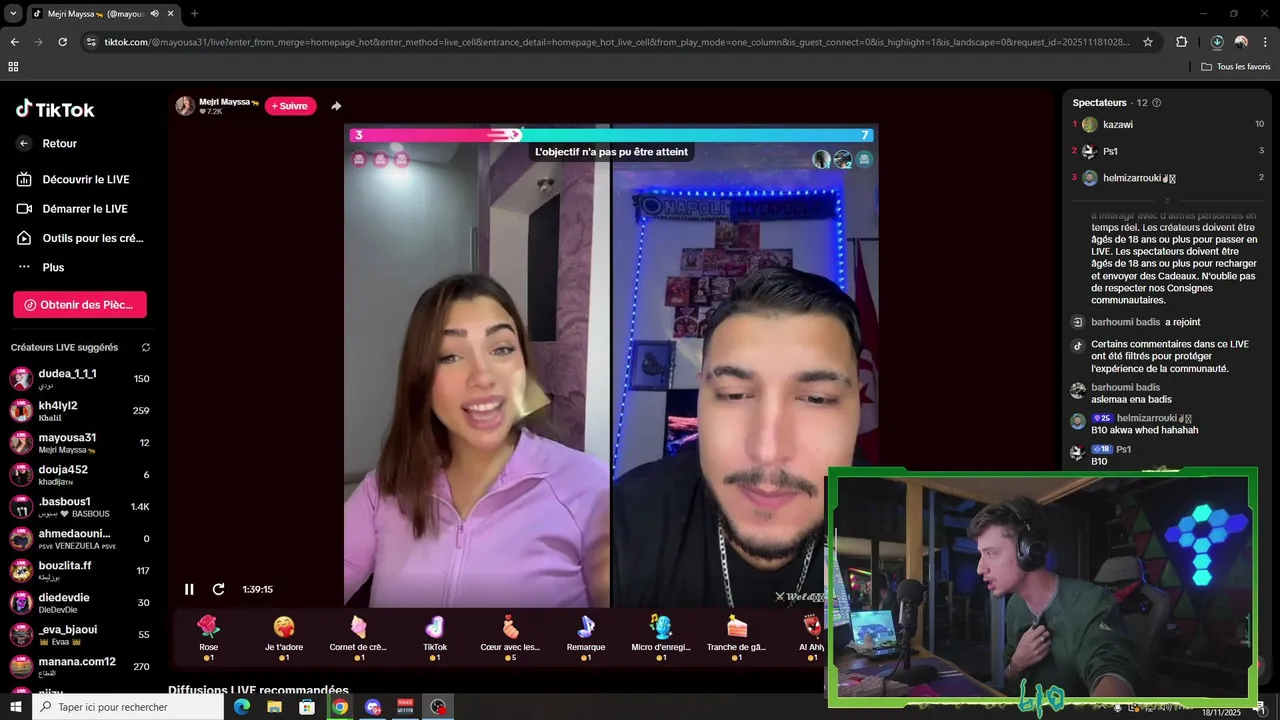This screenshot has height=720, width=1280.
Task: Send a Rose gift
Action: [208, 637]
